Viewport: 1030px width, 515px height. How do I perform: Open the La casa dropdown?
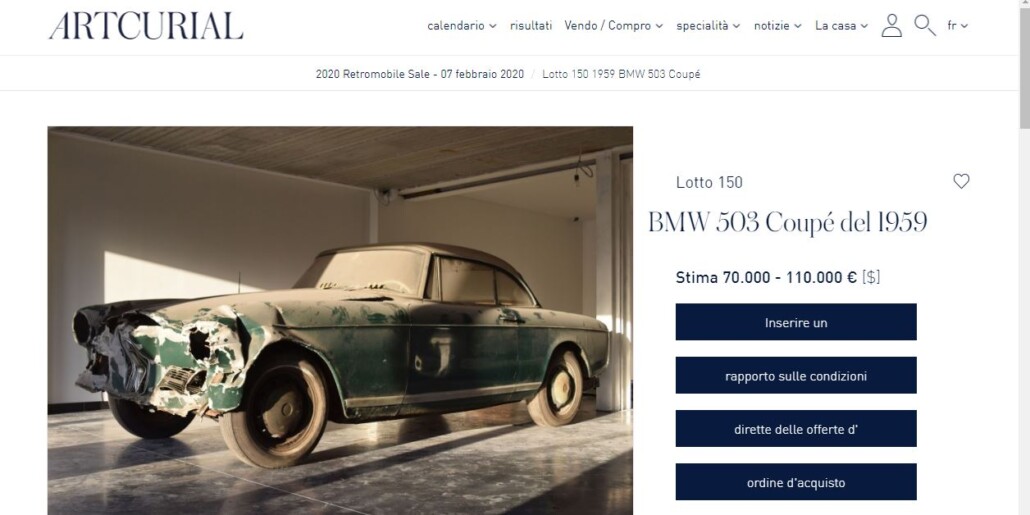[x=841, y=26]
